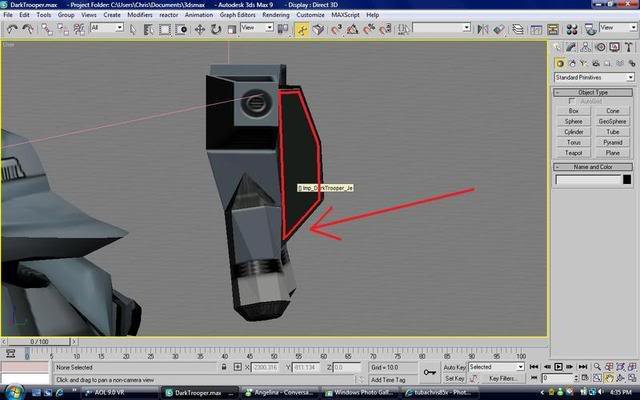Create a Sphere primitive
The height and width of the screenshot is (400, 640).
click(x=573, y=121)
